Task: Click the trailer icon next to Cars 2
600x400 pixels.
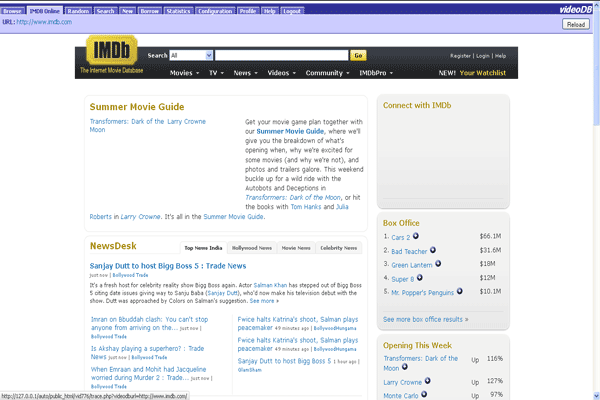Action: click(416, 237)
